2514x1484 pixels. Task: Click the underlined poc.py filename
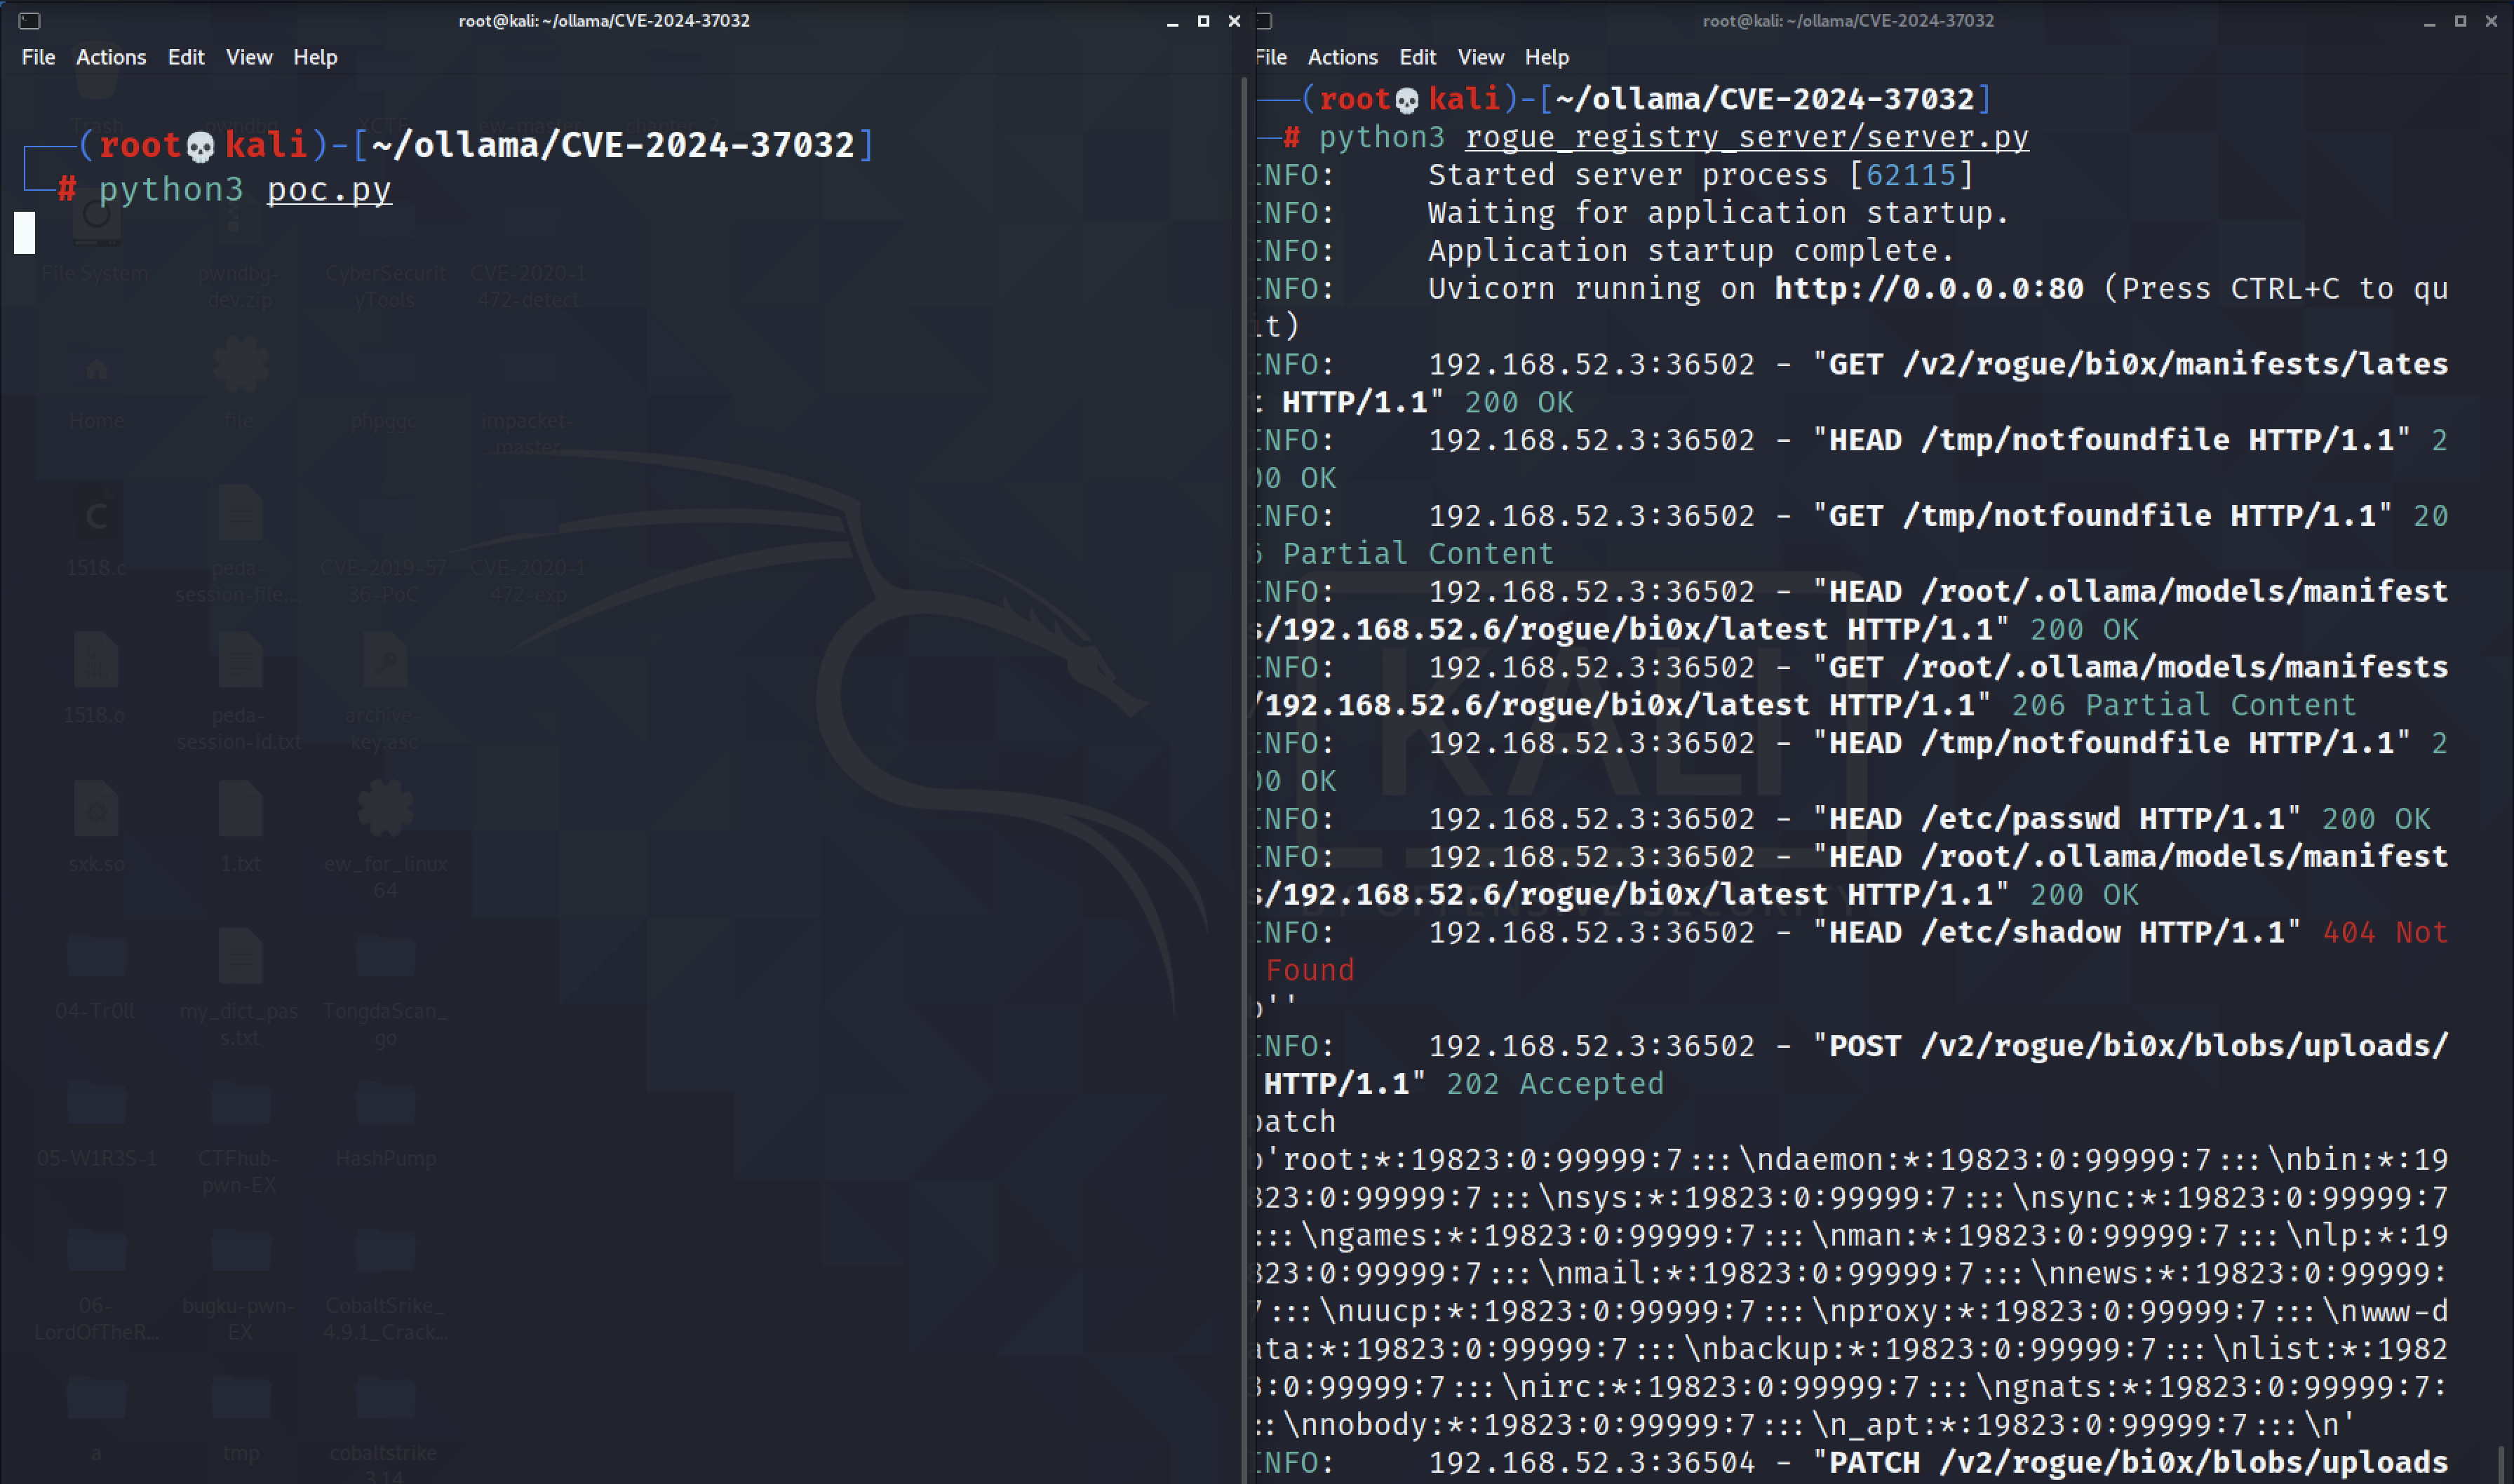tap(329, 189)
